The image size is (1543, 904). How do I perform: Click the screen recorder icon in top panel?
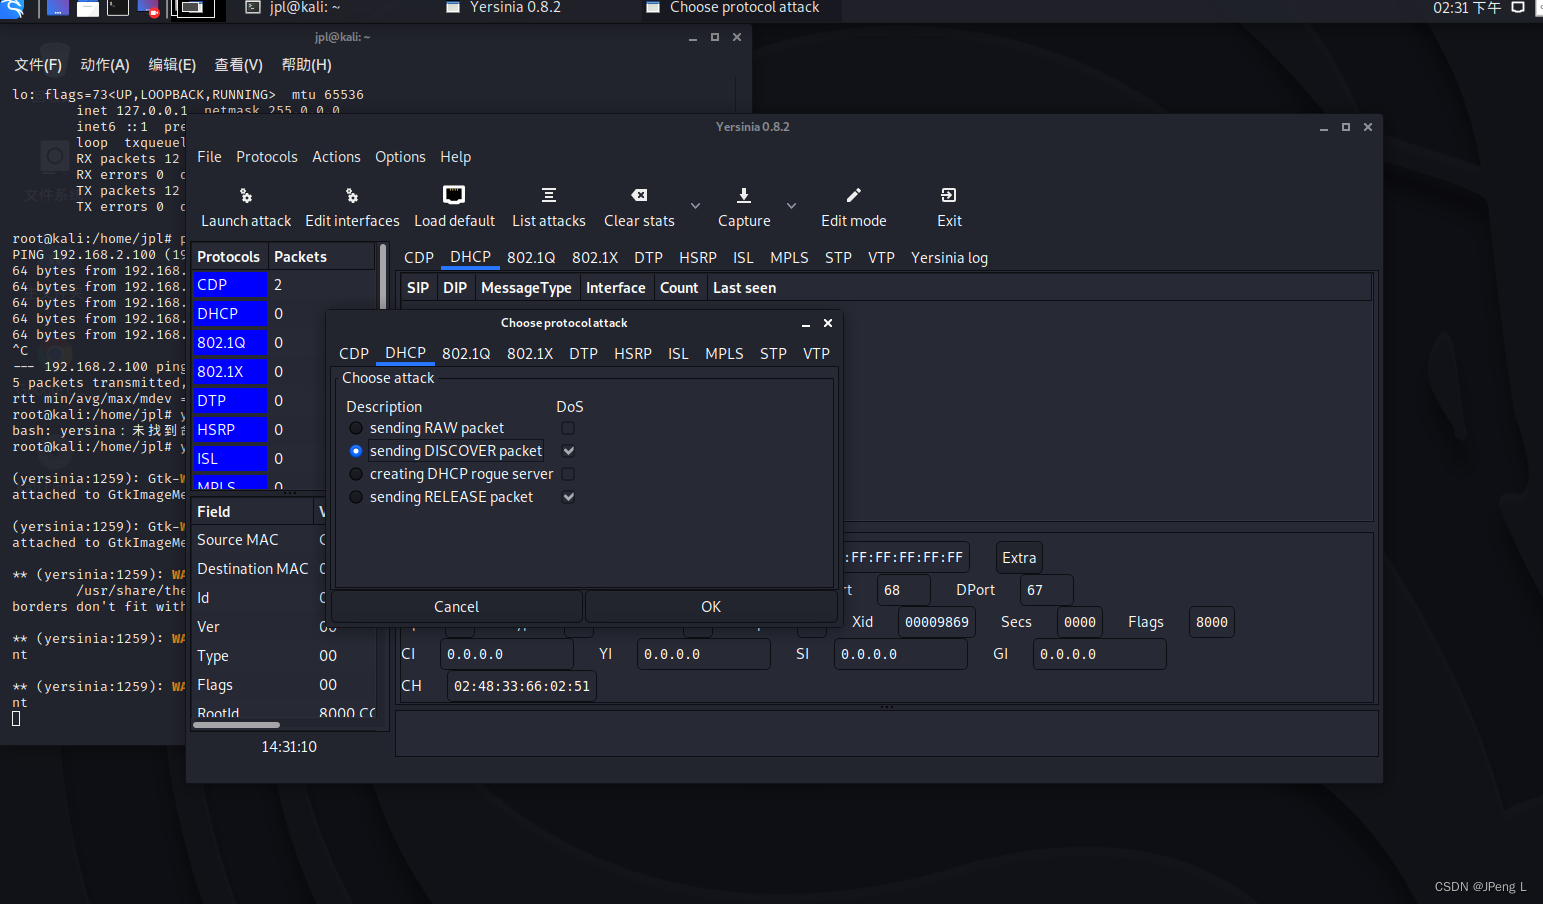[148, 8]
